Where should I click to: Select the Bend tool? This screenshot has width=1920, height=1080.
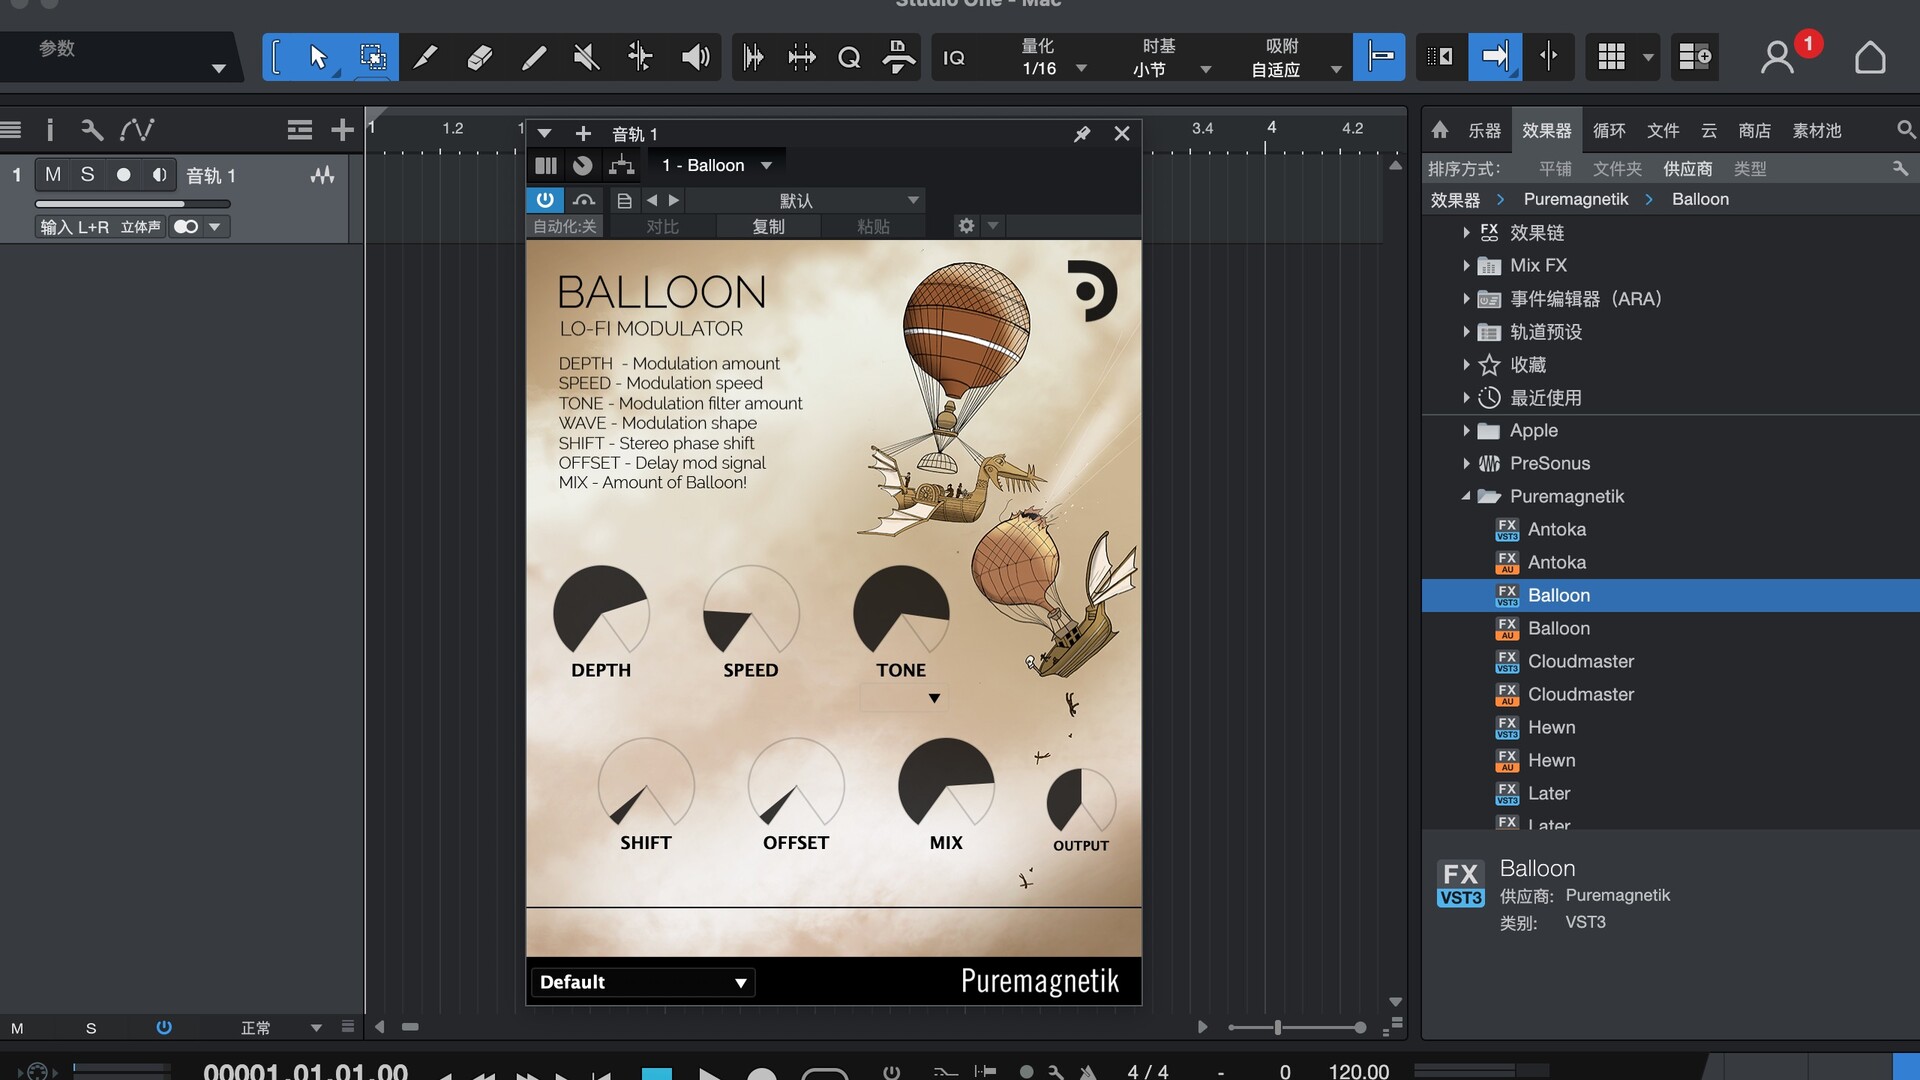pyautogui.click(x=640, y=57)
